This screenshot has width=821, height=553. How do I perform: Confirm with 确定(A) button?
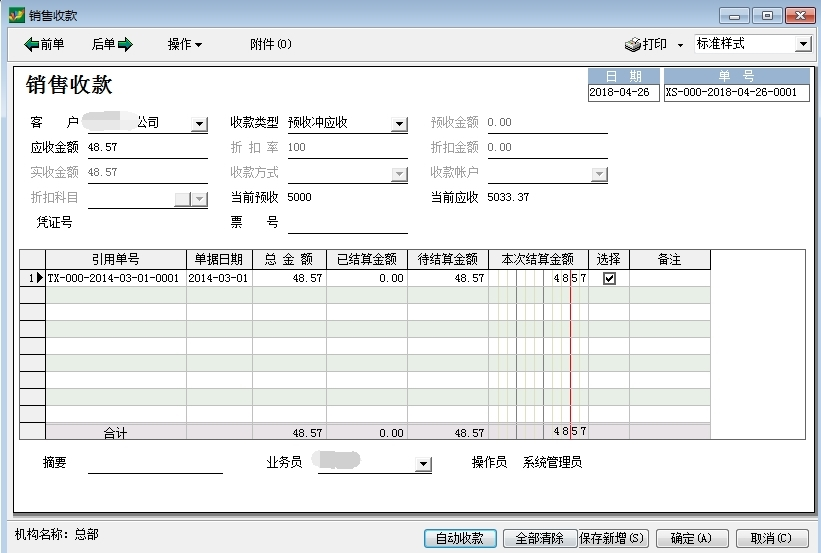tap(692, 538)
